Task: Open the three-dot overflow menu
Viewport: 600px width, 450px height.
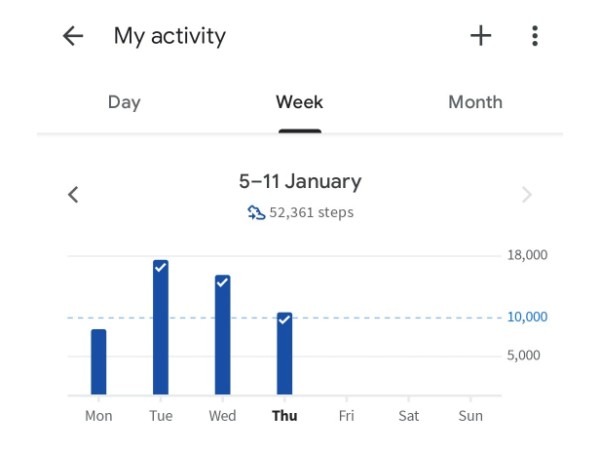Action: point(535,37)
